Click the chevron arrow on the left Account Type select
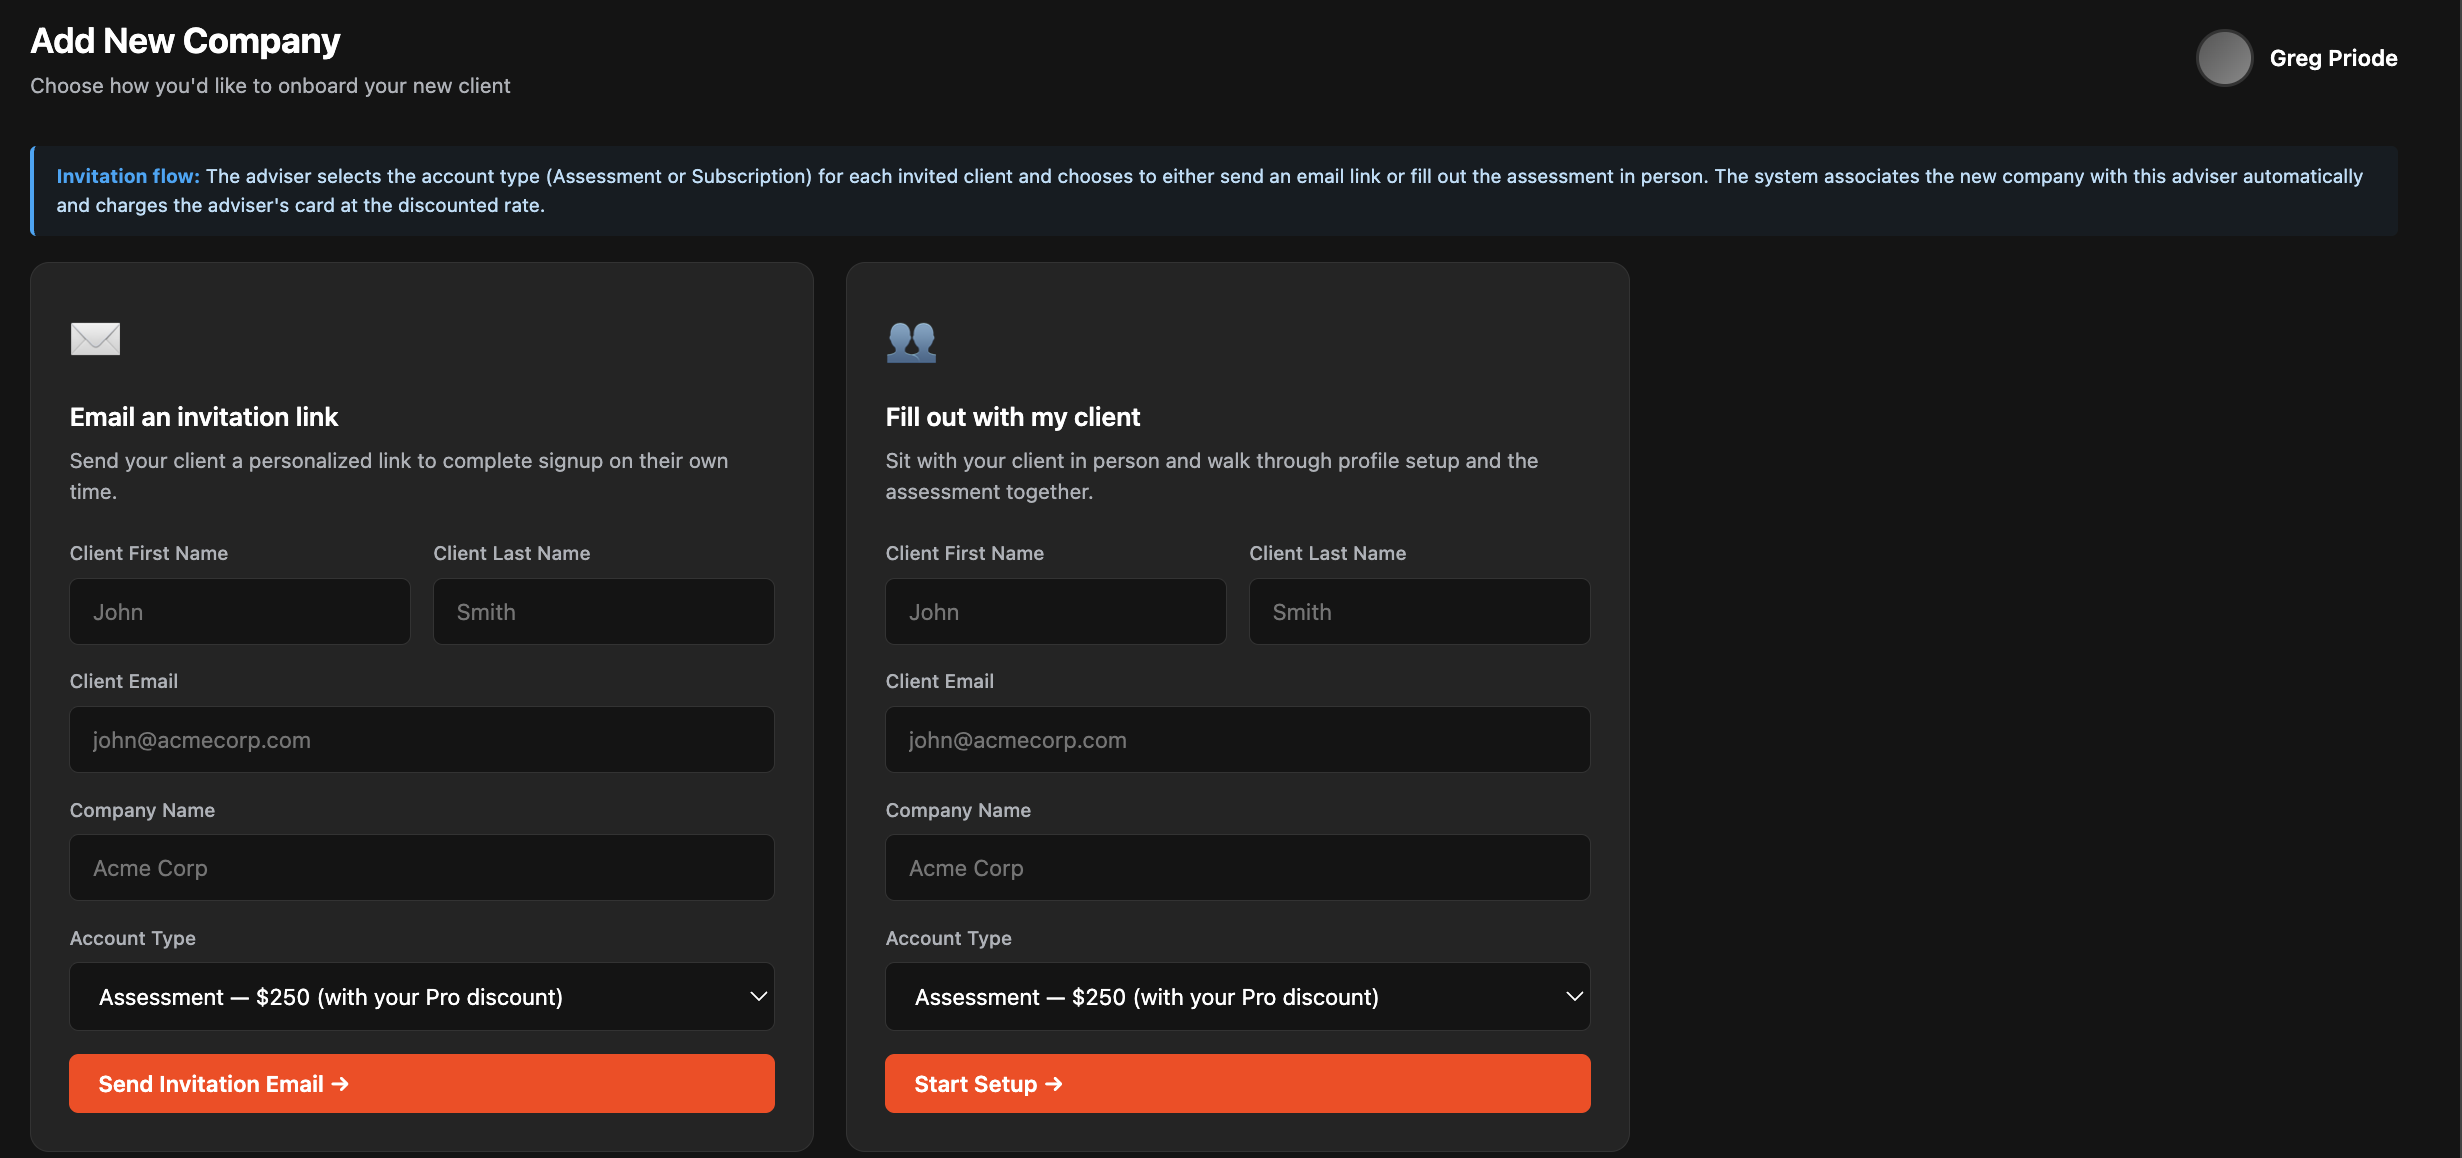The image size is (2462, 1158). coord(758,996)
